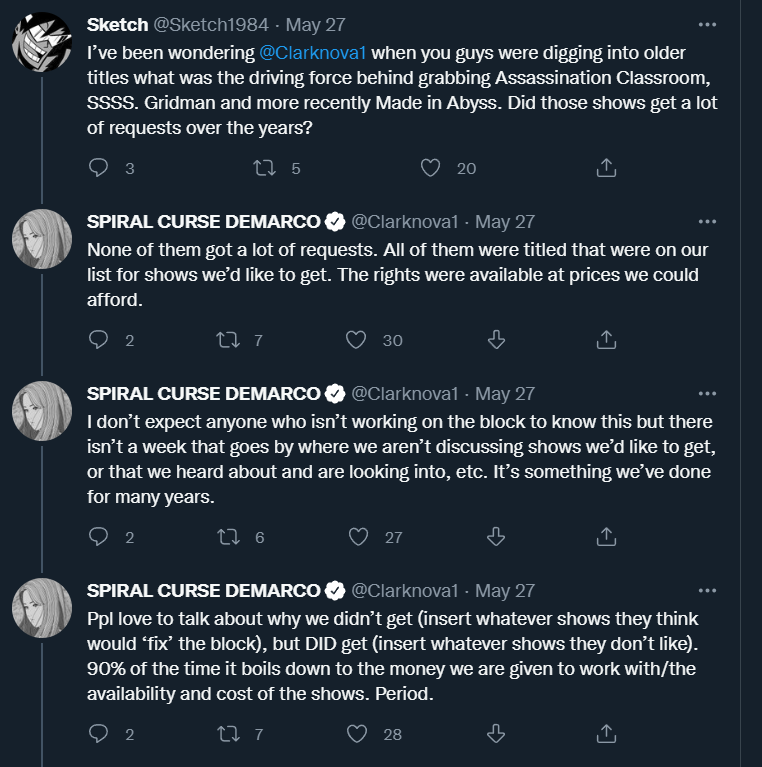Open more options on Sketch's tweet
762x767 pixels.
707,23
